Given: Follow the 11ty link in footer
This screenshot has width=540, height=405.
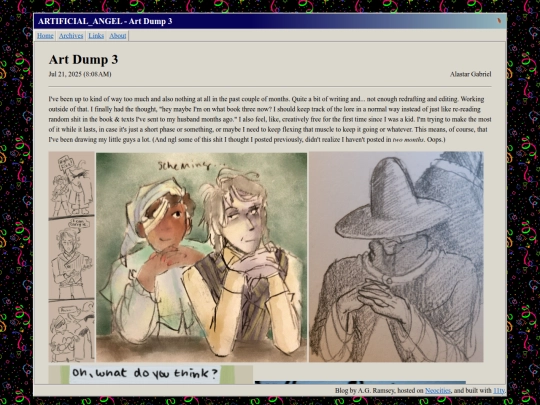Looking at the screenshot, I should click(499, 391).
